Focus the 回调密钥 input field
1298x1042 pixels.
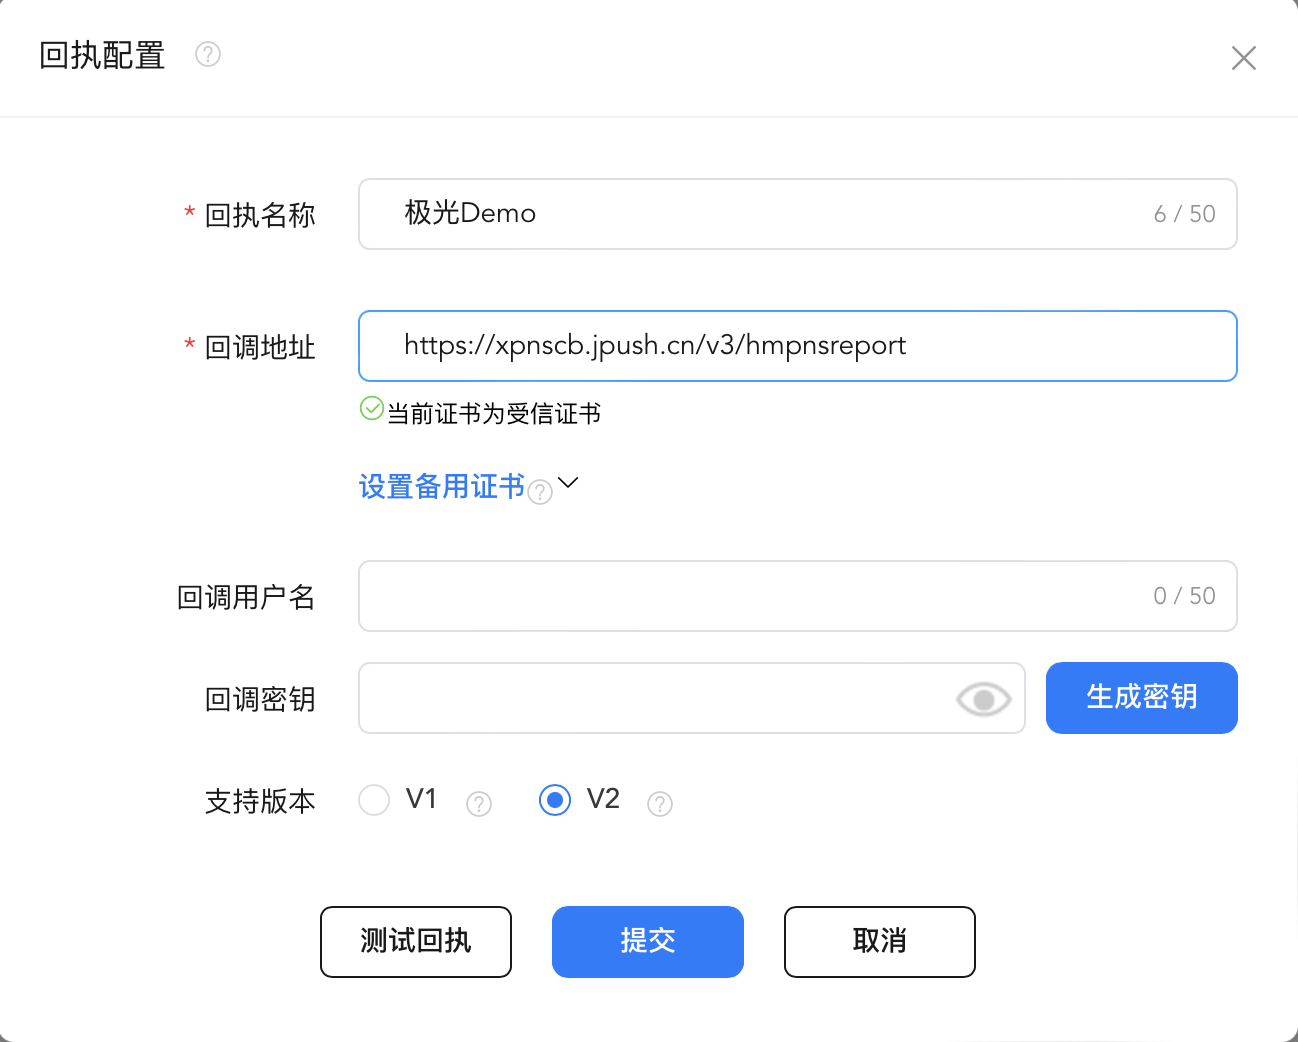(x=650, y=698)
